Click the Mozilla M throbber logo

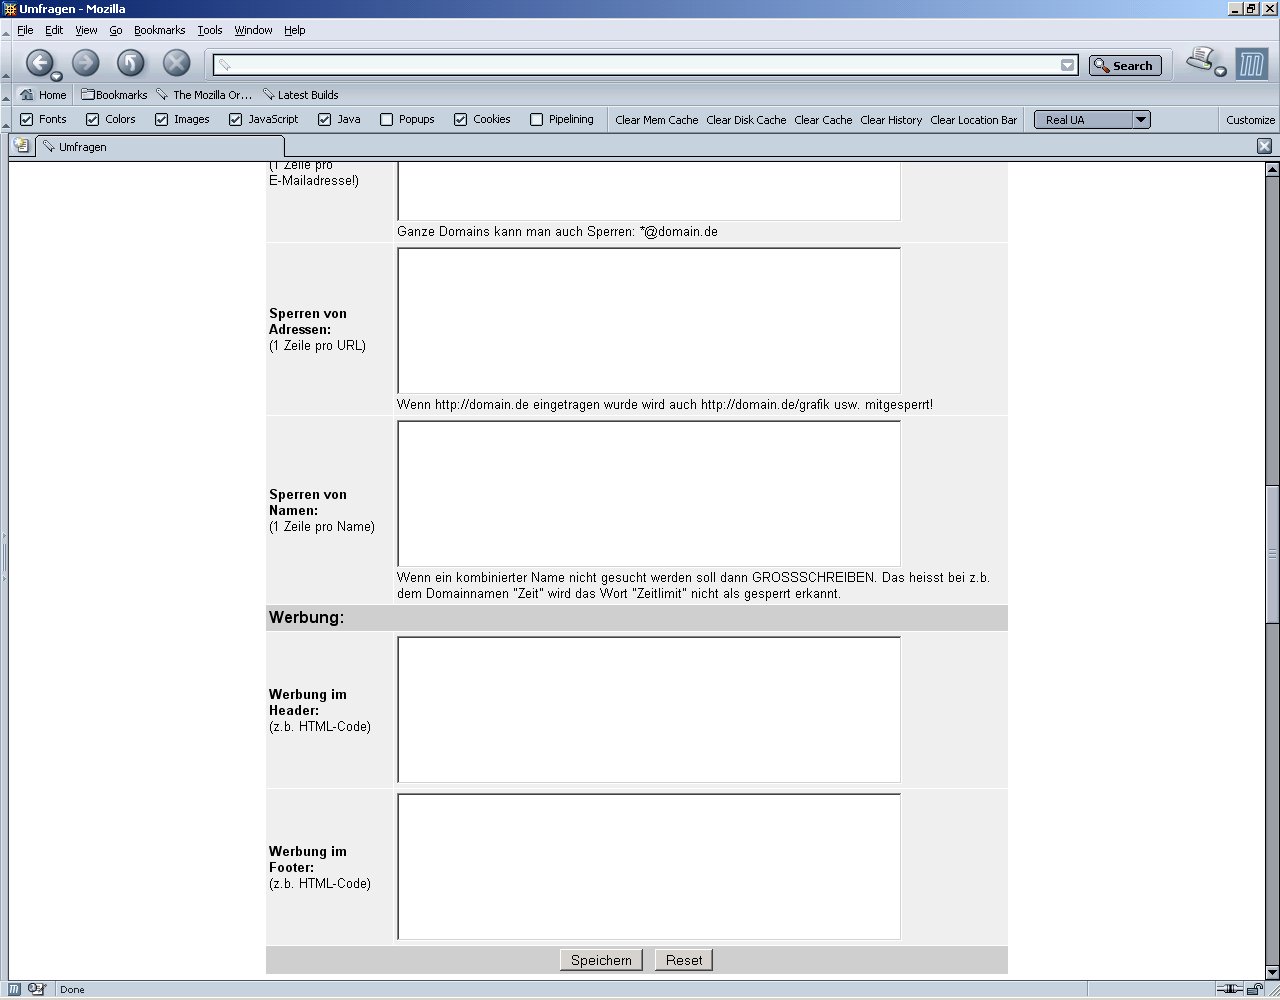click(x=1251, y=64)
